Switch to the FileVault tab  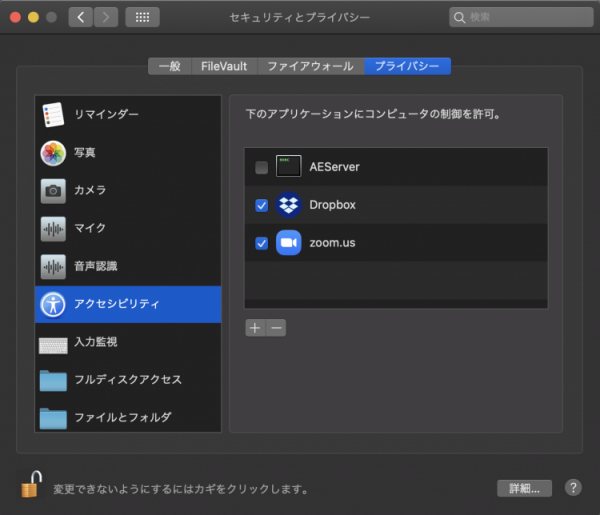[224, 66]
